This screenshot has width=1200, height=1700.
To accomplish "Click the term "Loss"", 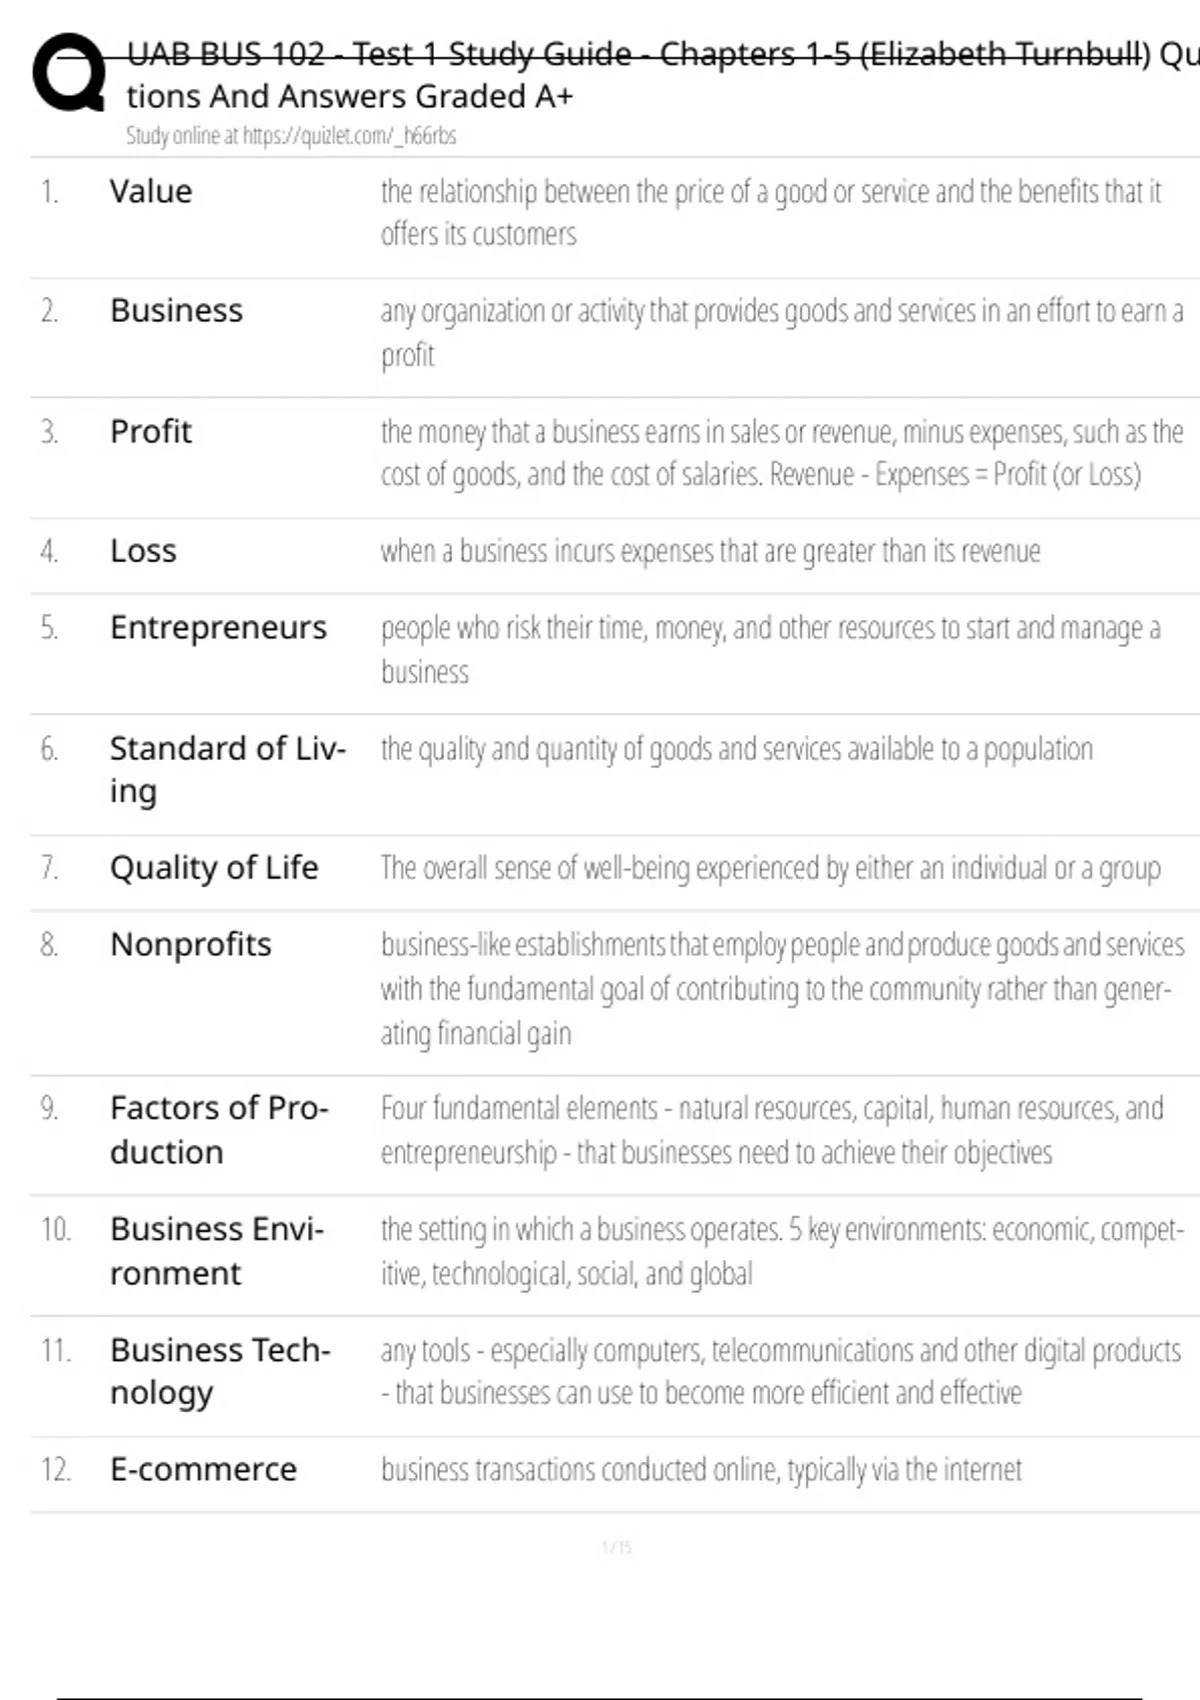I will pos(143,551).
